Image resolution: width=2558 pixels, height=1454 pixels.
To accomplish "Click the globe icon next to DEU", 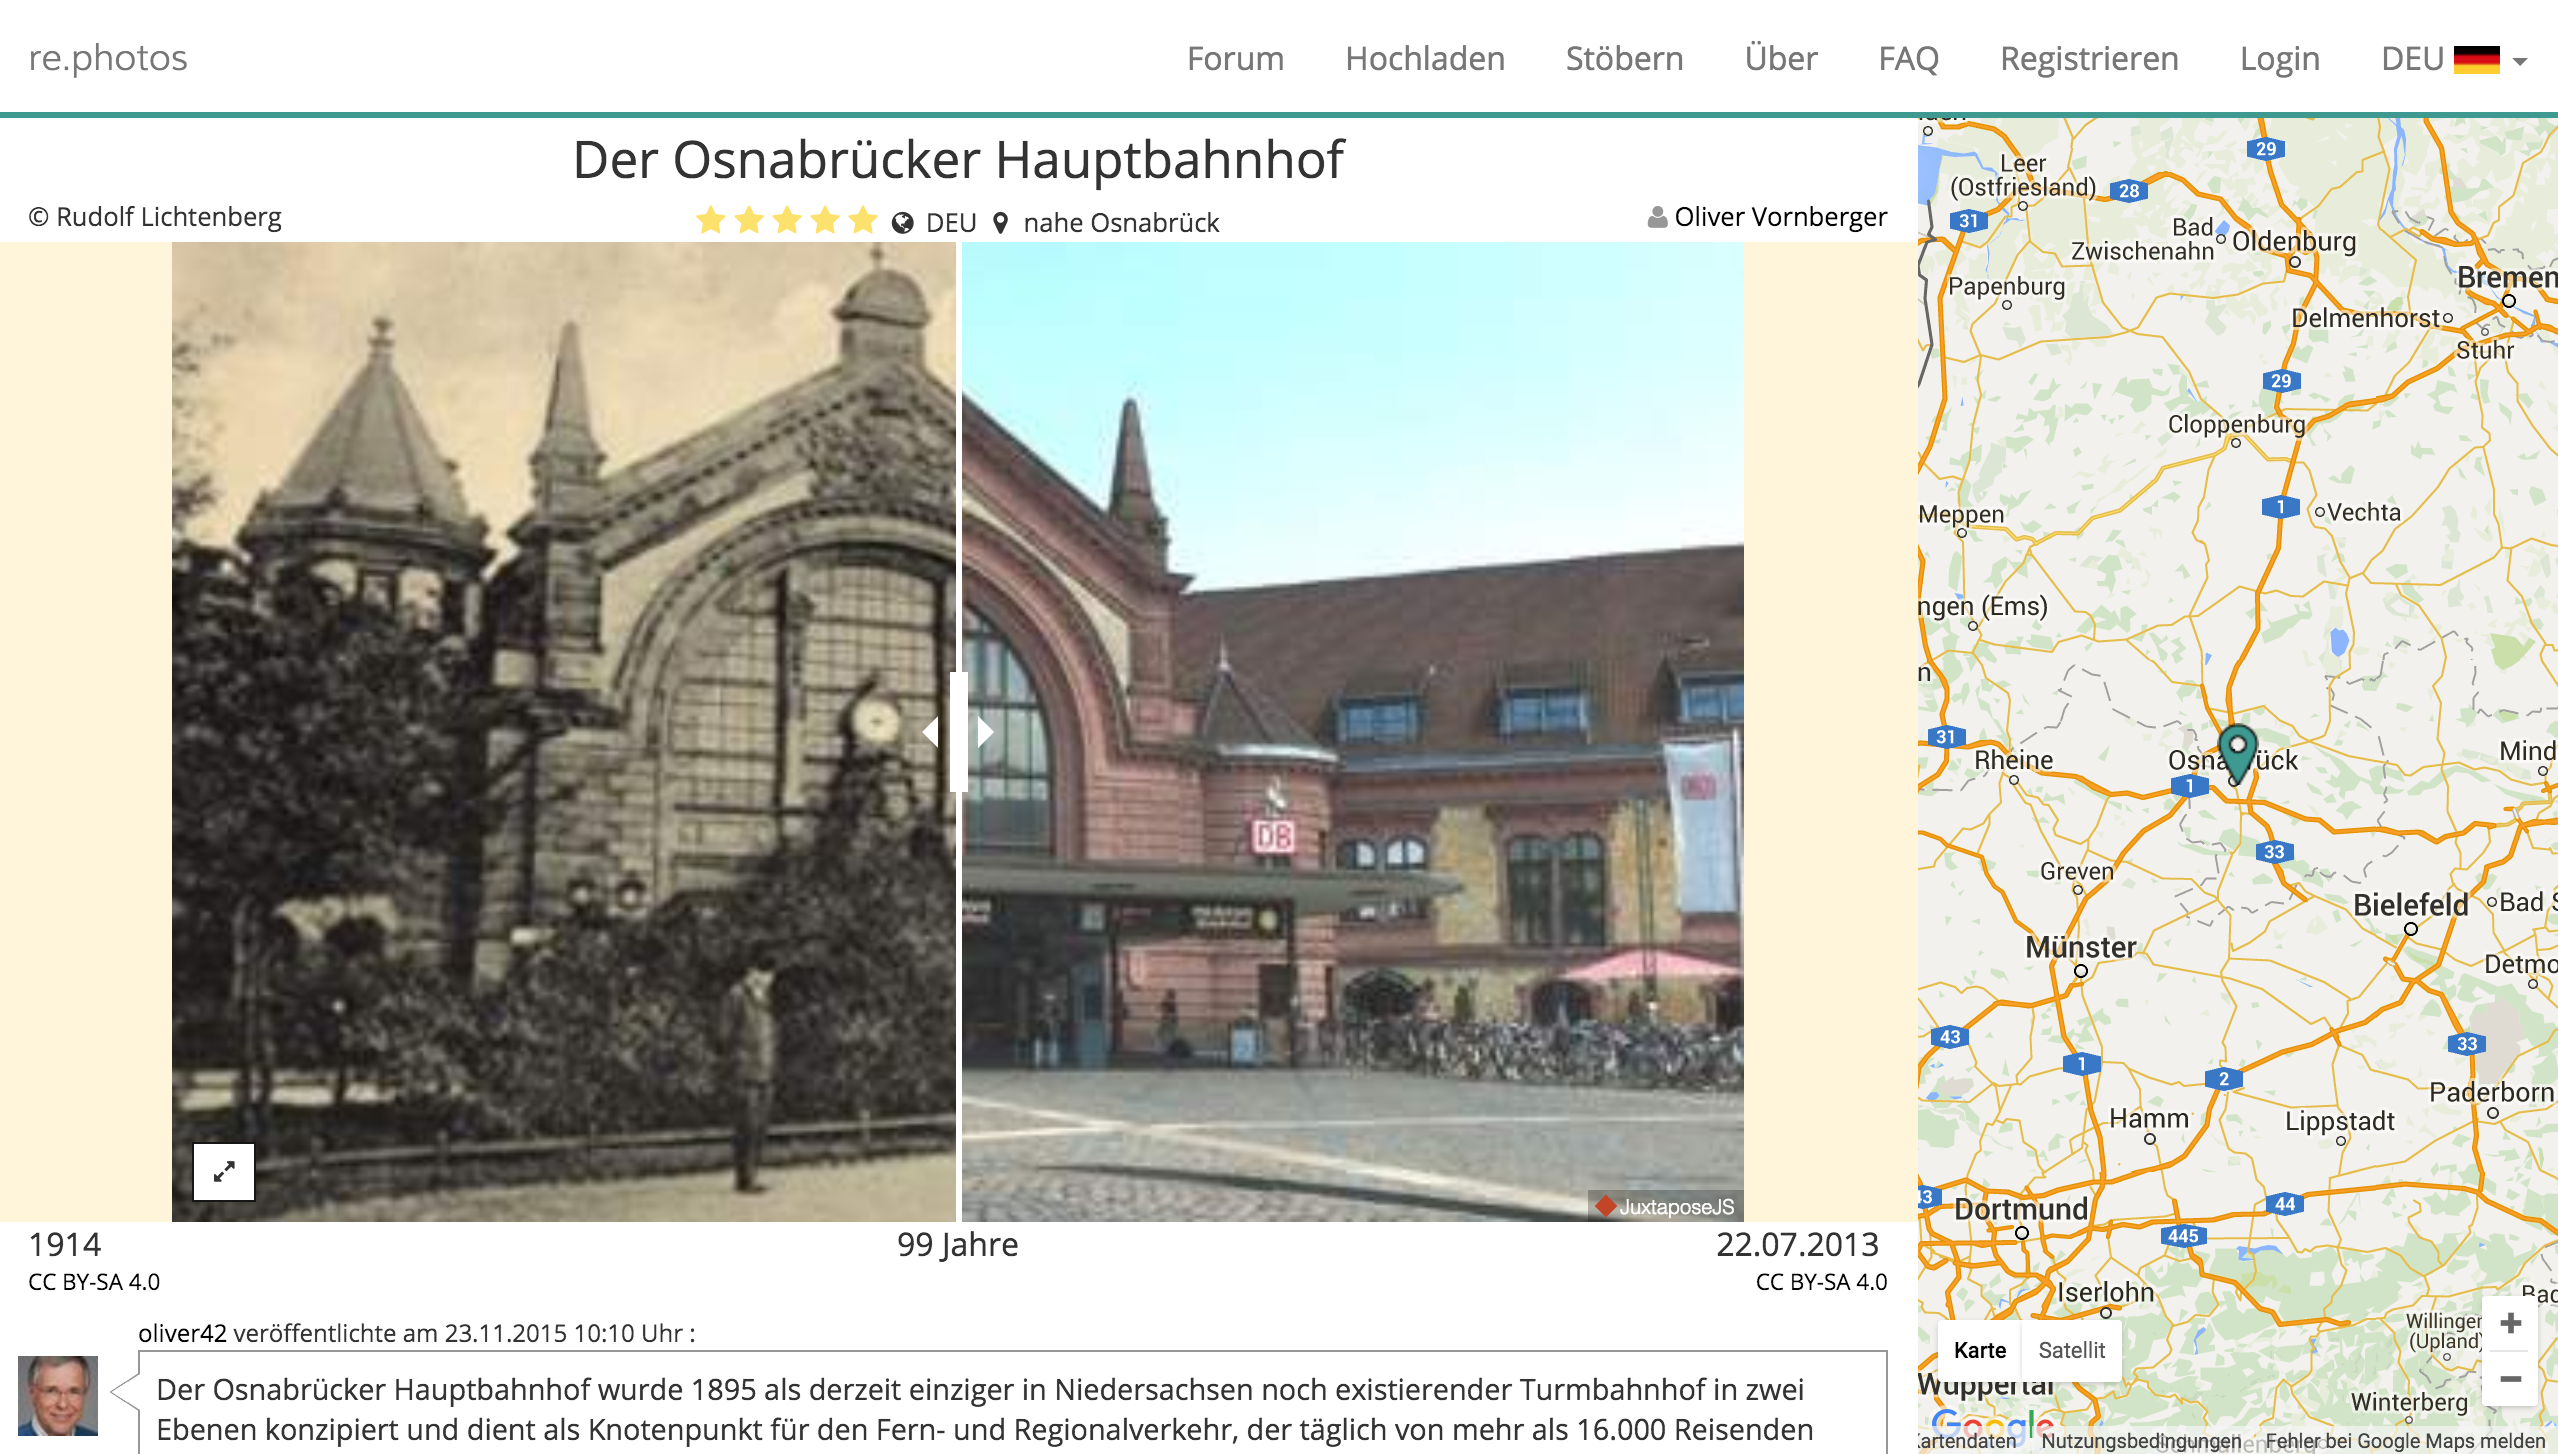I will pyautogui.click(x=902, y=223).
